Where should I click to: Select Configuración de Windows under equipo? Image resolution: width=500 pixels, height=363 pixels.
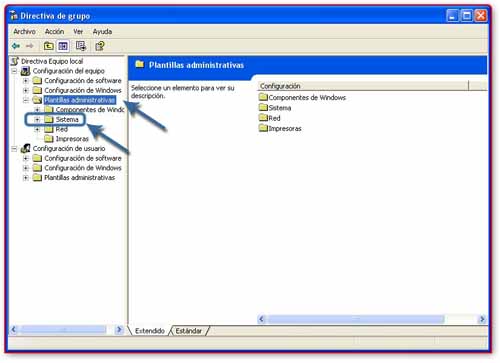(x=83, y=90)
